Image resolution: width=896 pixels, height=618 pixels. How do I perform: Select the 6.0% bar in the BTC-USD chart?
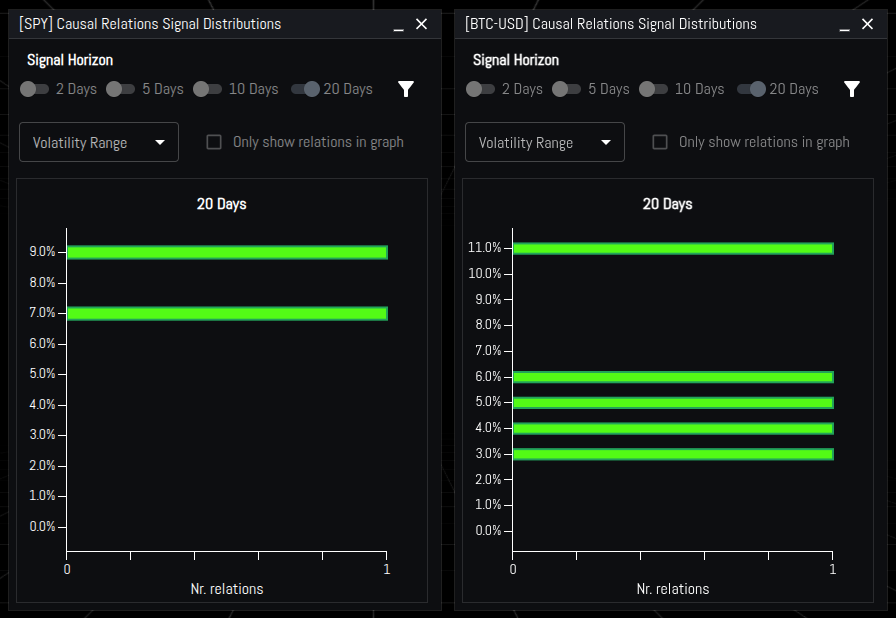[x=673, y=377]
